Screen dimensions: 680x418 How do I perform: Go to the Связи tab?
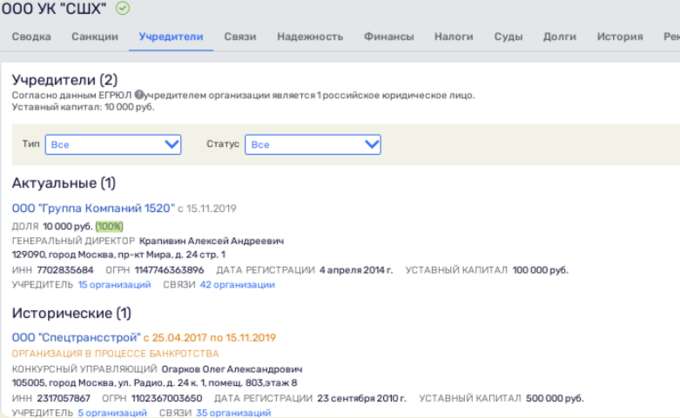pyautogui.click(x=240, y=36)
